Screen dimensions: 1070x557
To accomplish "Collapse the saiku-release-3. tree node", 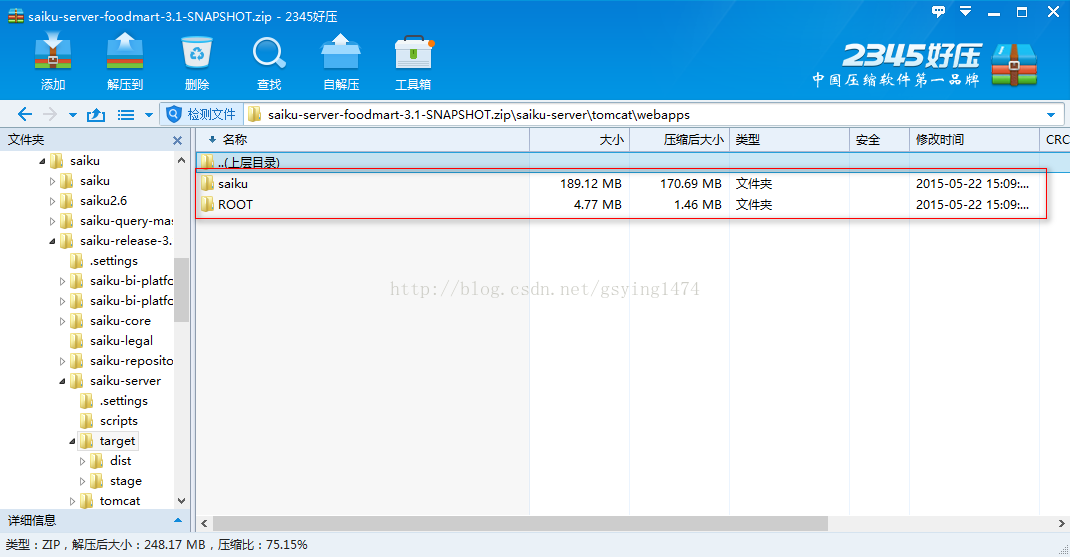I will [x=53, y=241].
